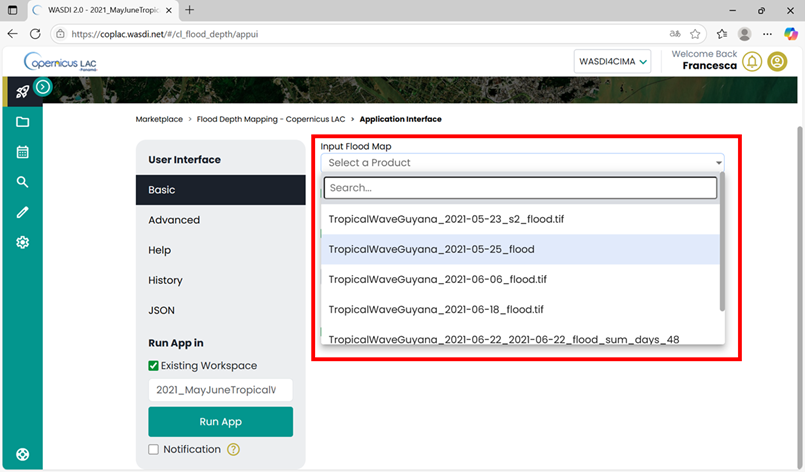Click the product Search field
805x472 pixels.
pyautogui.click(x=521, y=188)
